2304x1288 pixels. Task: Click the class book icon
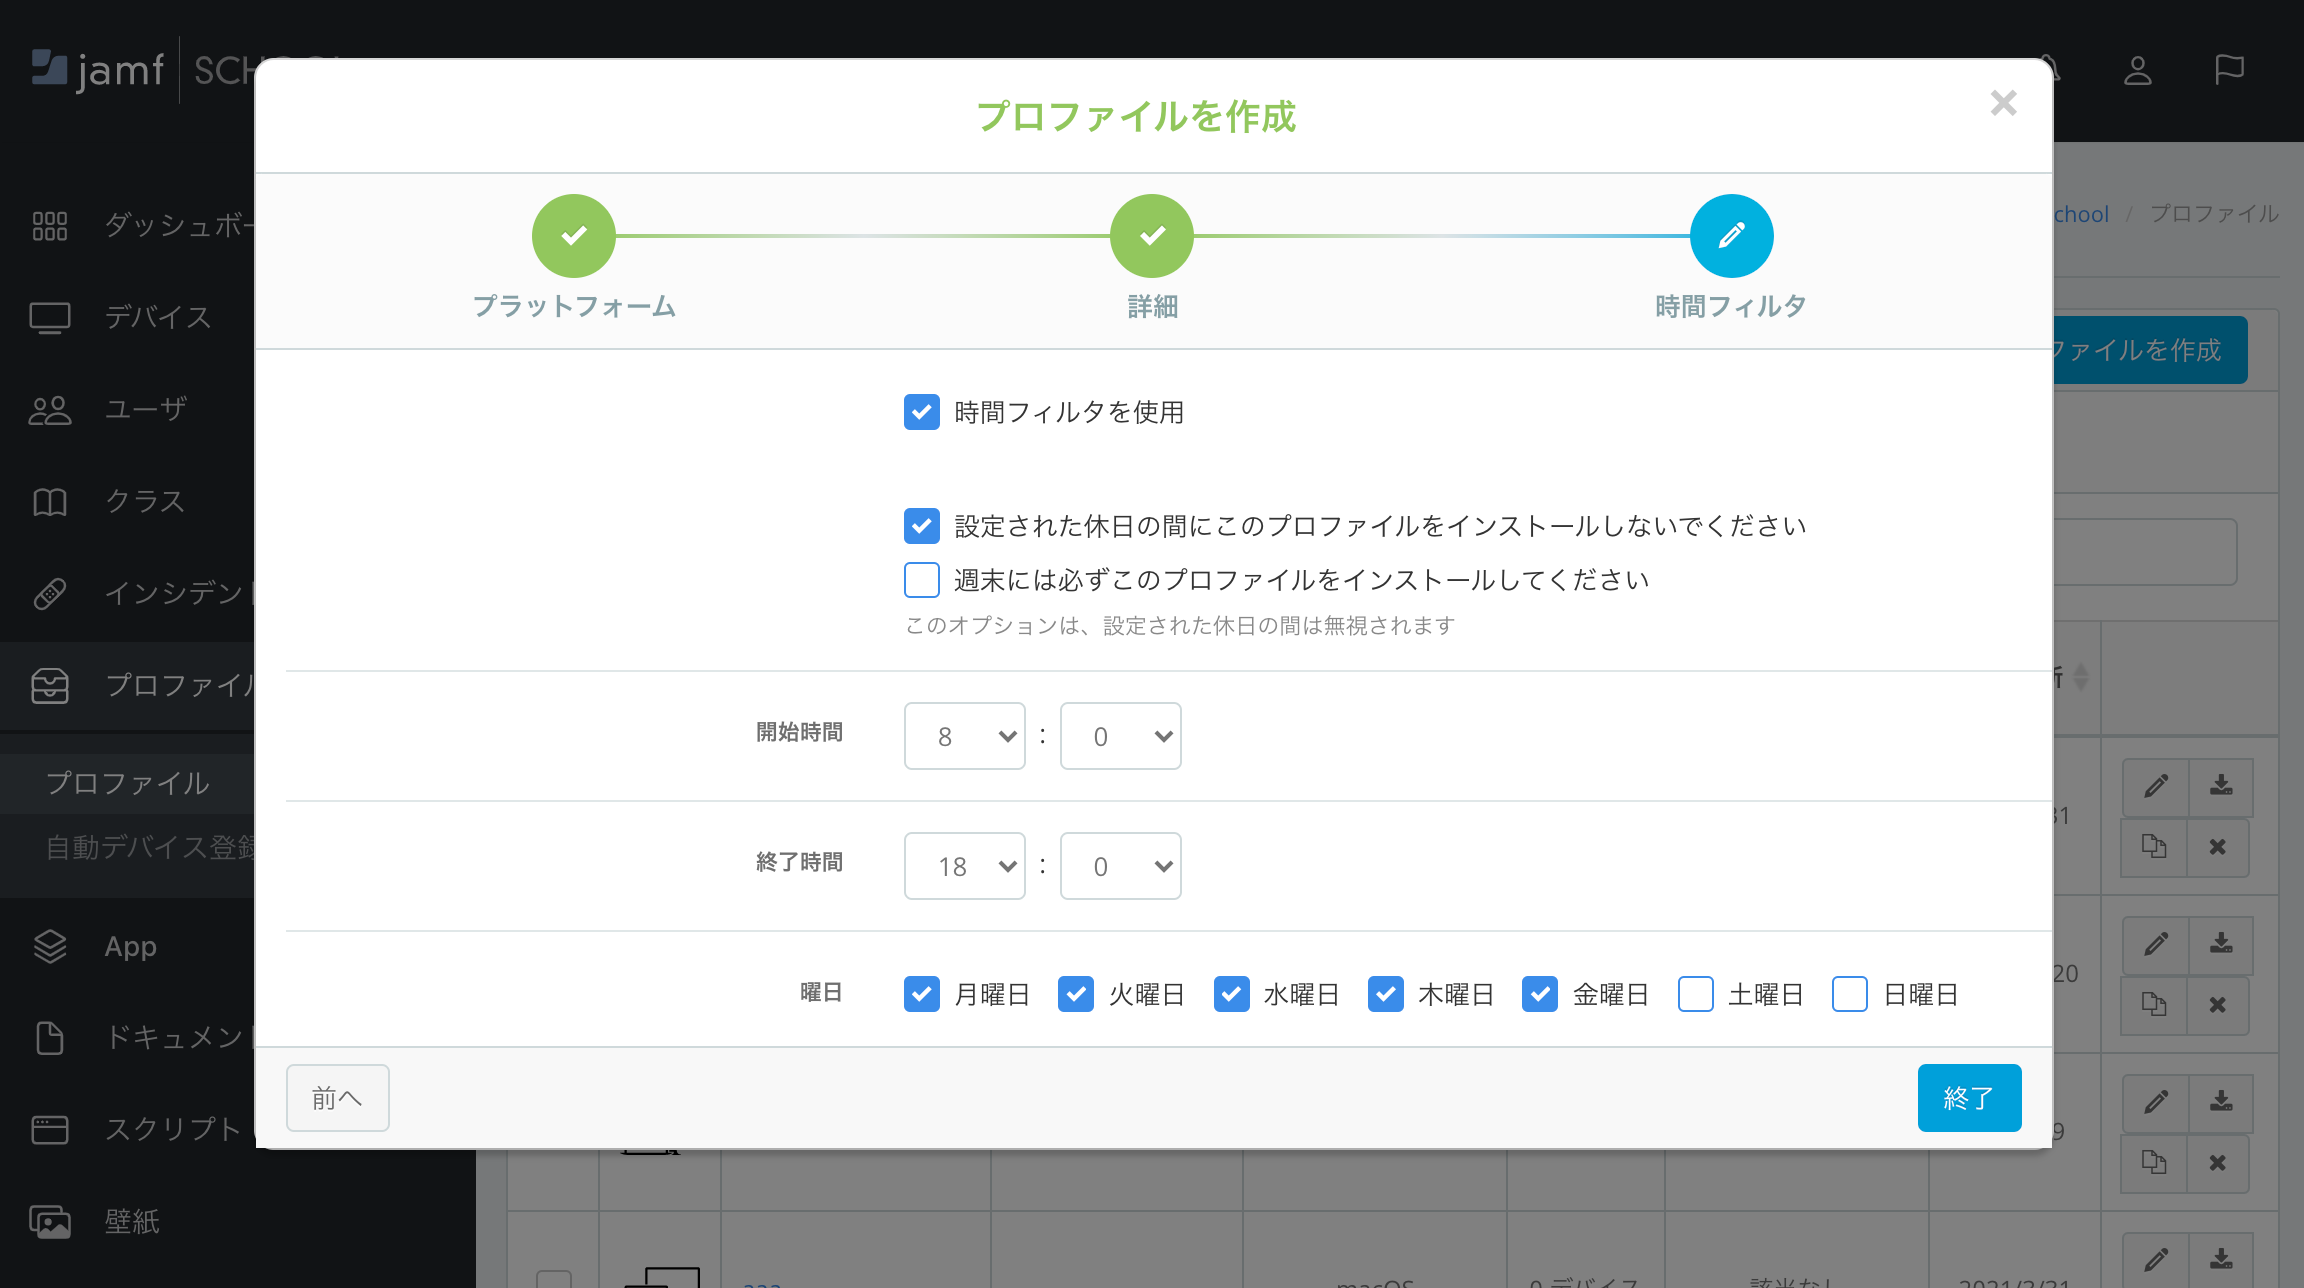[50, 502]
